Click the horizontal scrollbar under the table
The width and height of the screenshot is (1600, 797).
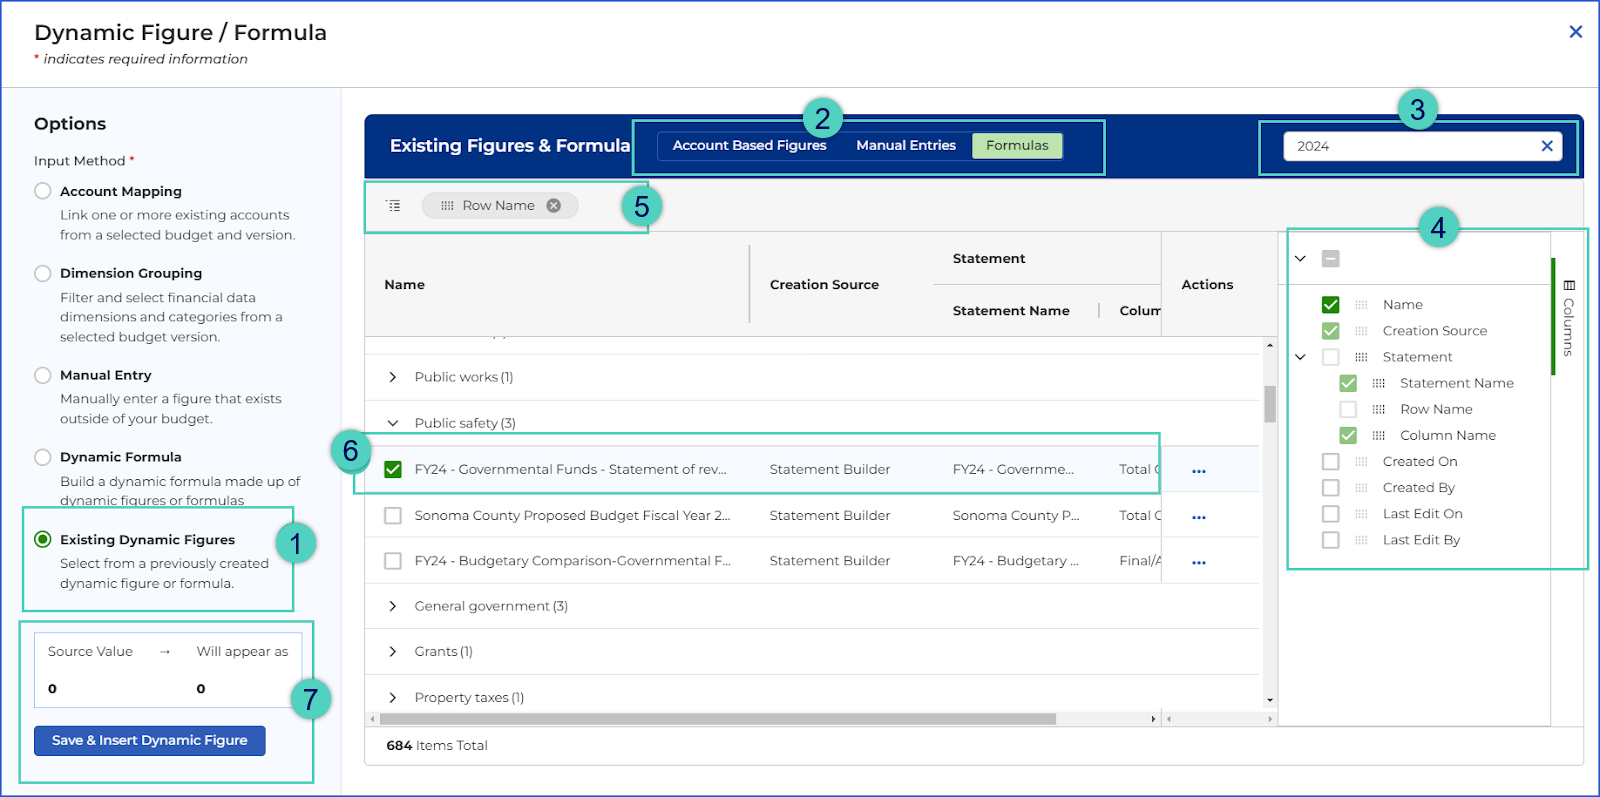tap(718, 719)
